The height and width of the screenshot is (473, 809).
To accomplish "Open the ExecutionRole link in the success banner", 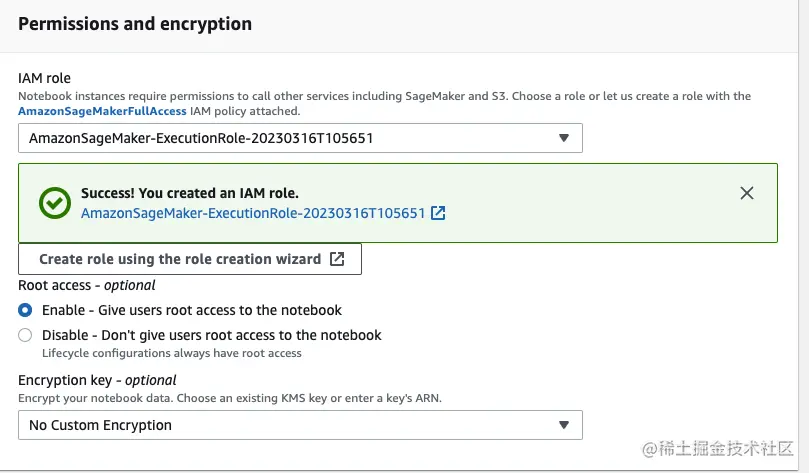I will pyautogui.click(x=252, y=213).
